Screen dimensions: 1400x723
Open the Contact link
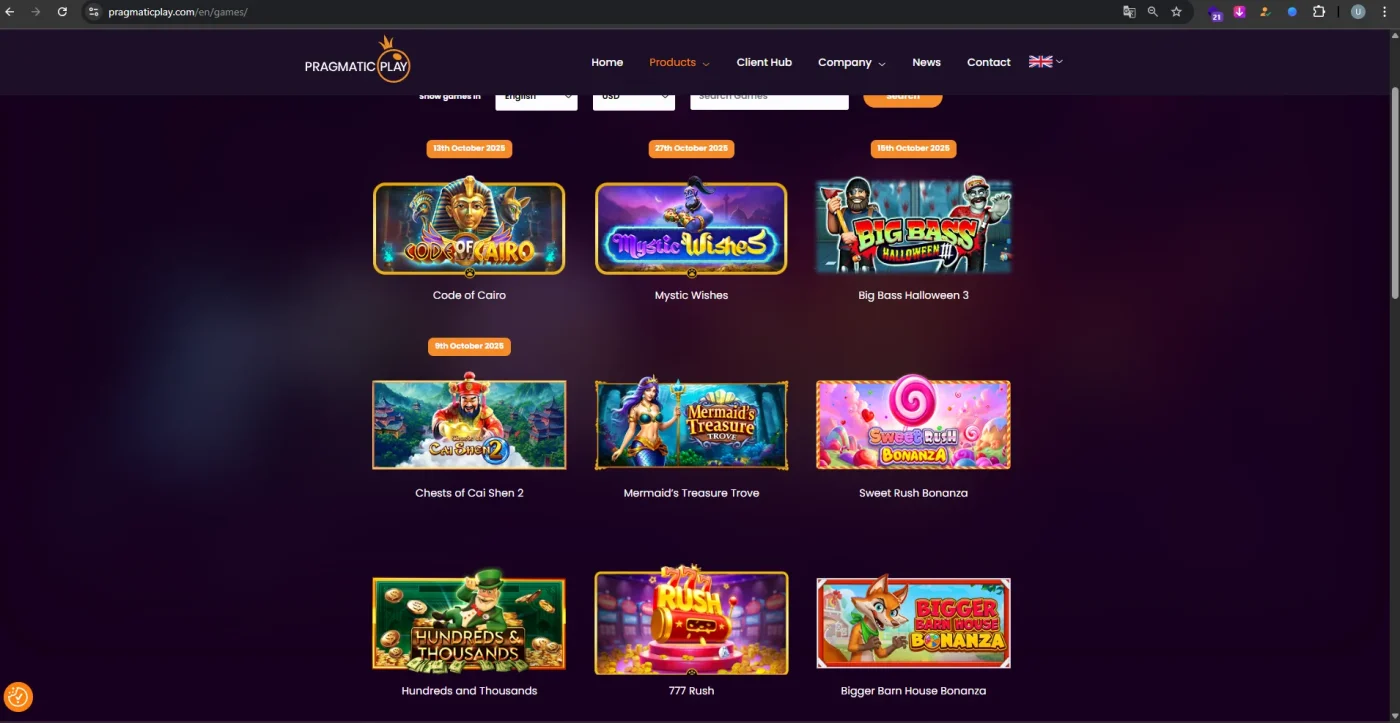988,62
